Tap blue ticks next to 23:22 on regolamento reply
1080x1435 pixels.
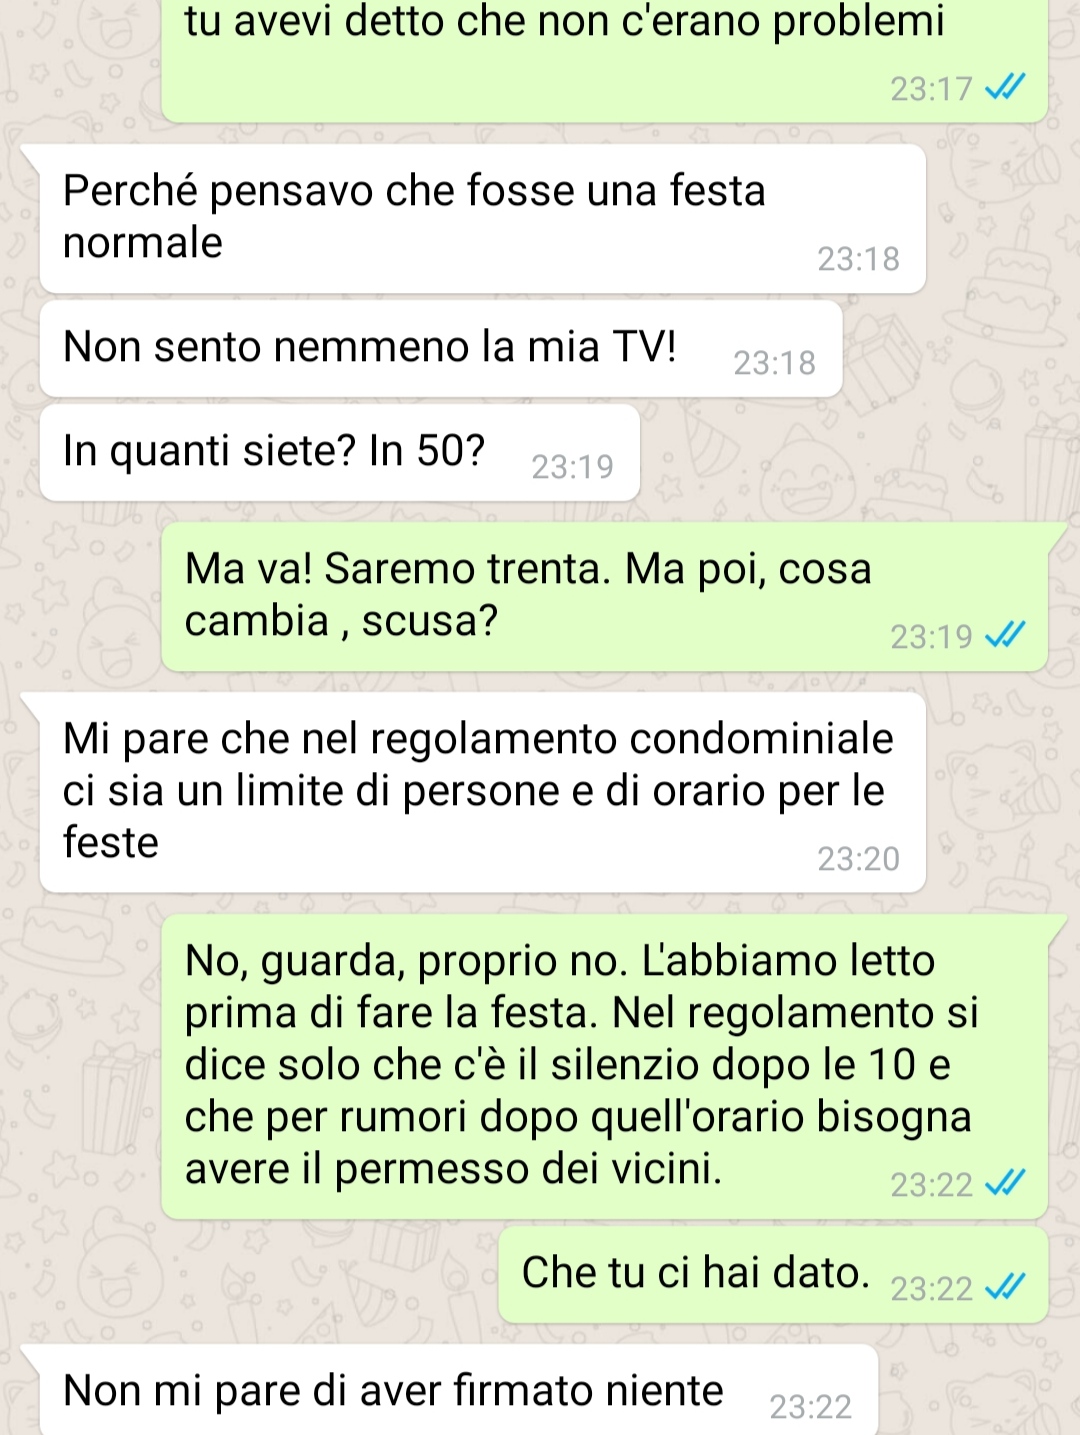click(x=1005, y=1184)
